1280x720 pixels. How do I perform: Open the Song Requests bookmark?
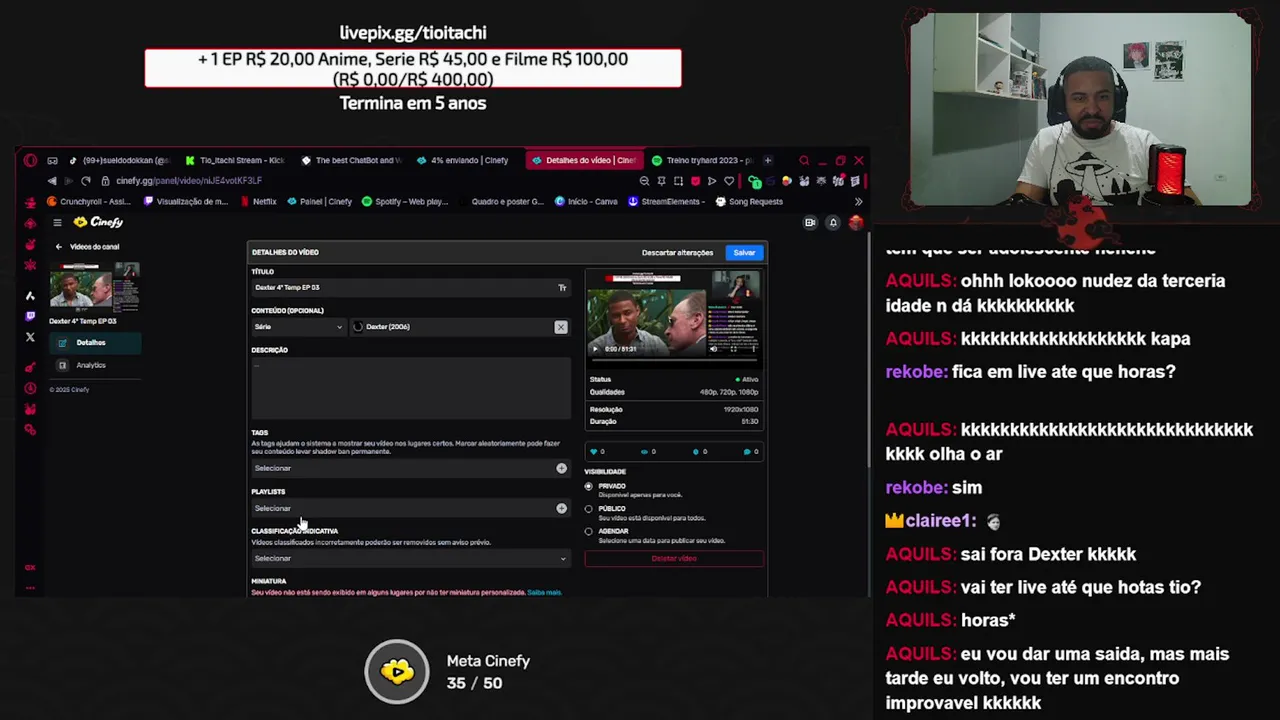(x=749, y=202)
